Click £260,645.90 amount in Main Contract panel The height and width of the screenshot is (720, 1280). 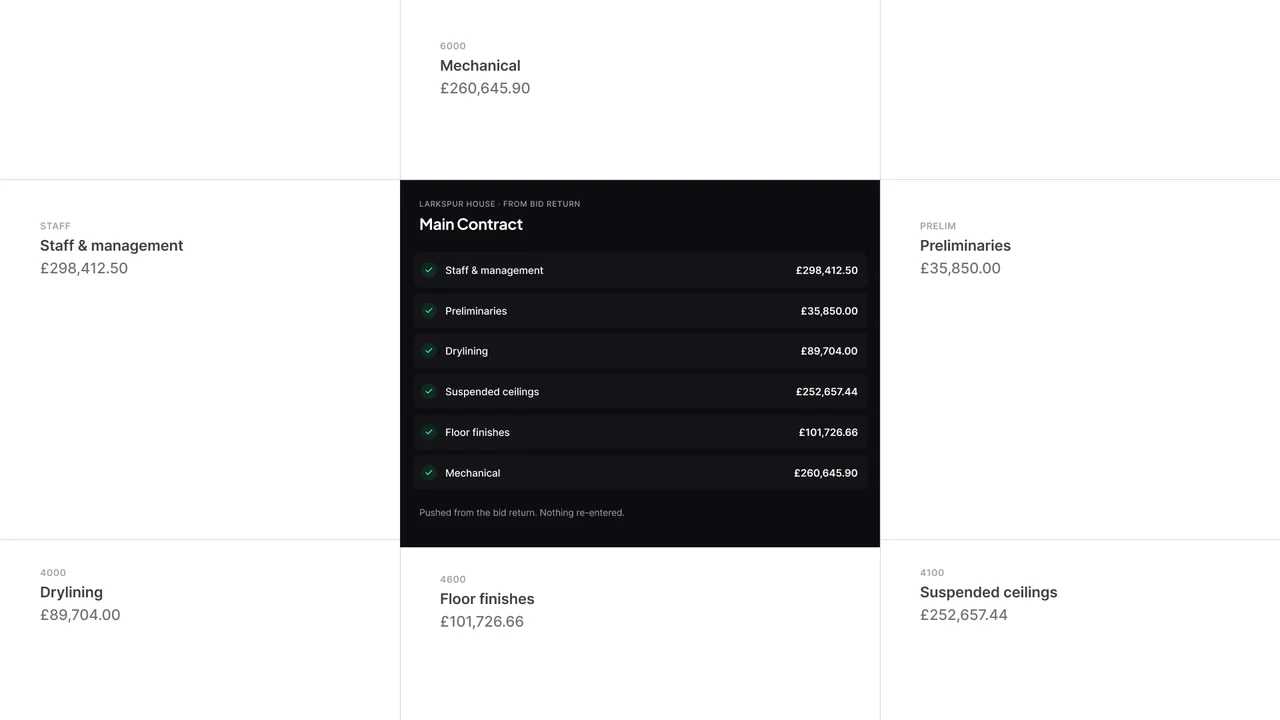click(826, 473)
